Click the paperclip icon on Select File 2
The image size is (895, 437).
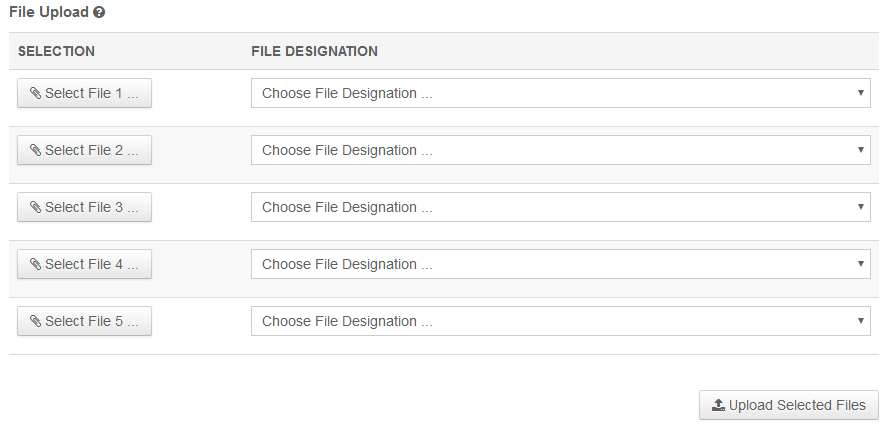[x=36, y=150]
